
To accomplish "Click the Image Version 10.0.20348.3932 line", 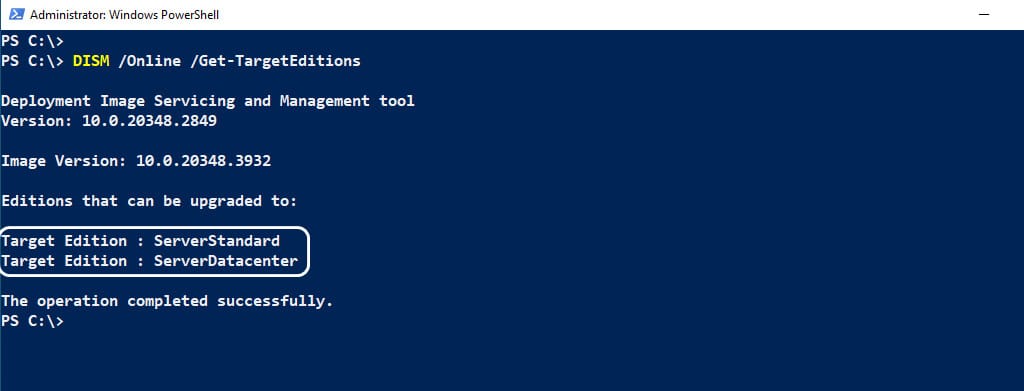I will 136,161.
